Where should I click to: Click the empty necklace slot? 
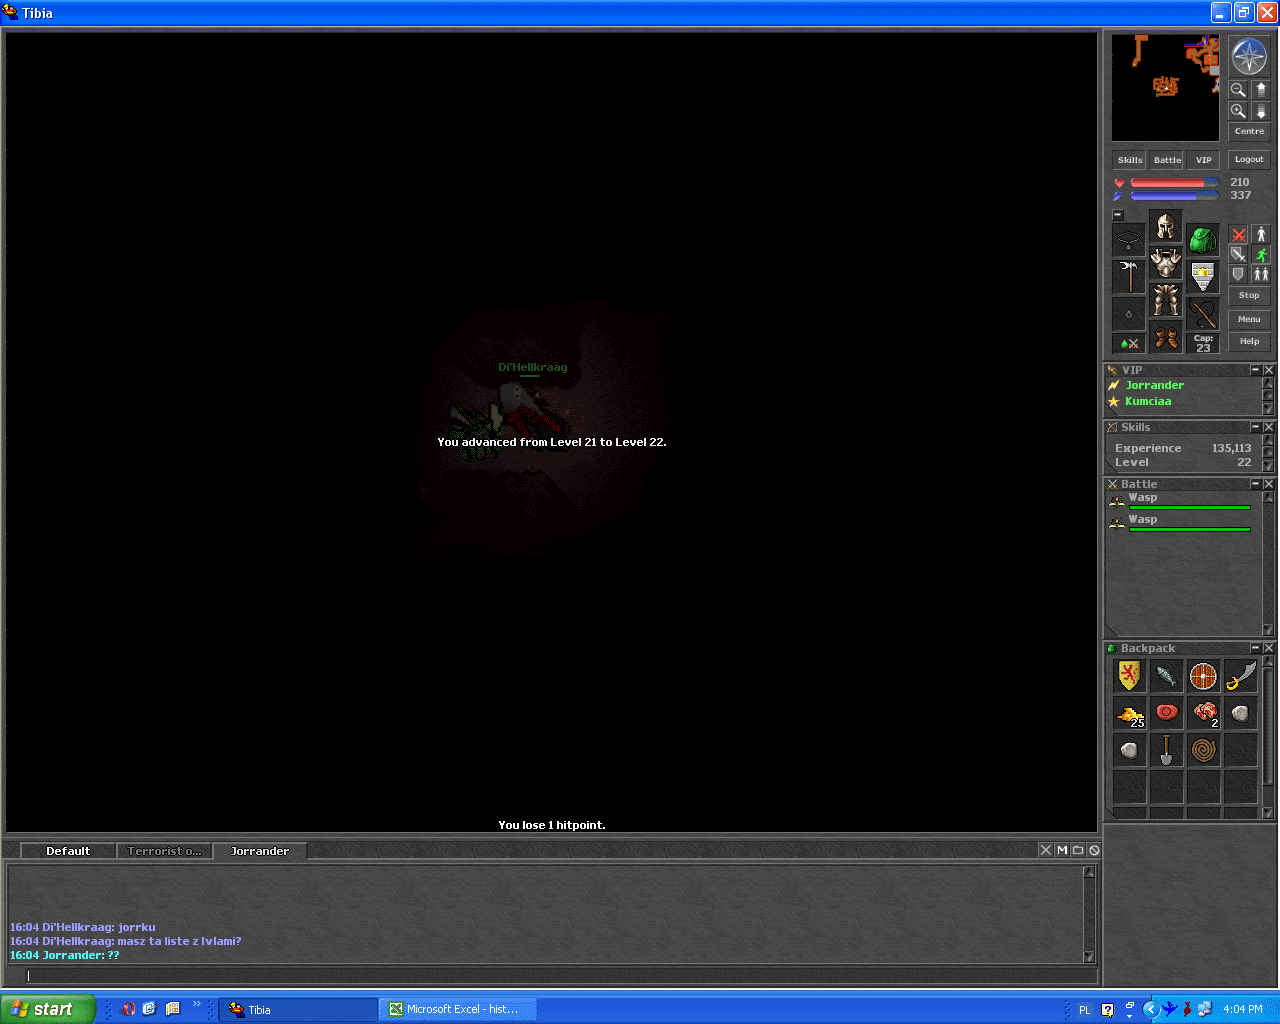(x=1129, y=240)
